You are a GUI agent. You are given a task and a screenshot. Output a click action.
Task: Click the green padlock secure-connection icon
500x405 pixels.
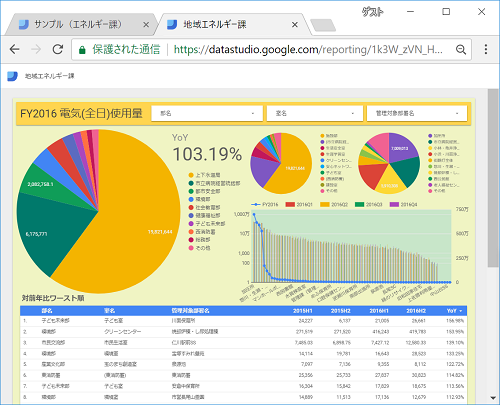tap(82, 50)
